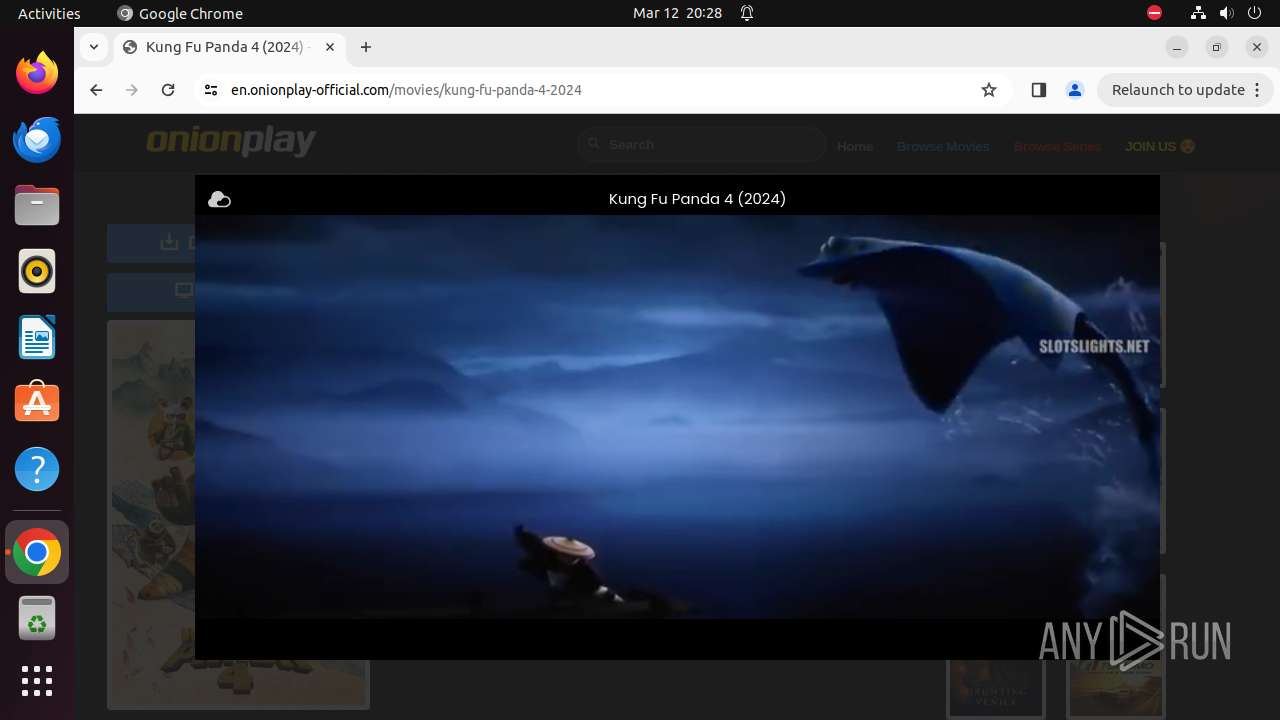The width and height of the screenshot is (1280, 720).
Task: Open the clock calendar Mar 12 20:28
Action: (x=677, y=13)
